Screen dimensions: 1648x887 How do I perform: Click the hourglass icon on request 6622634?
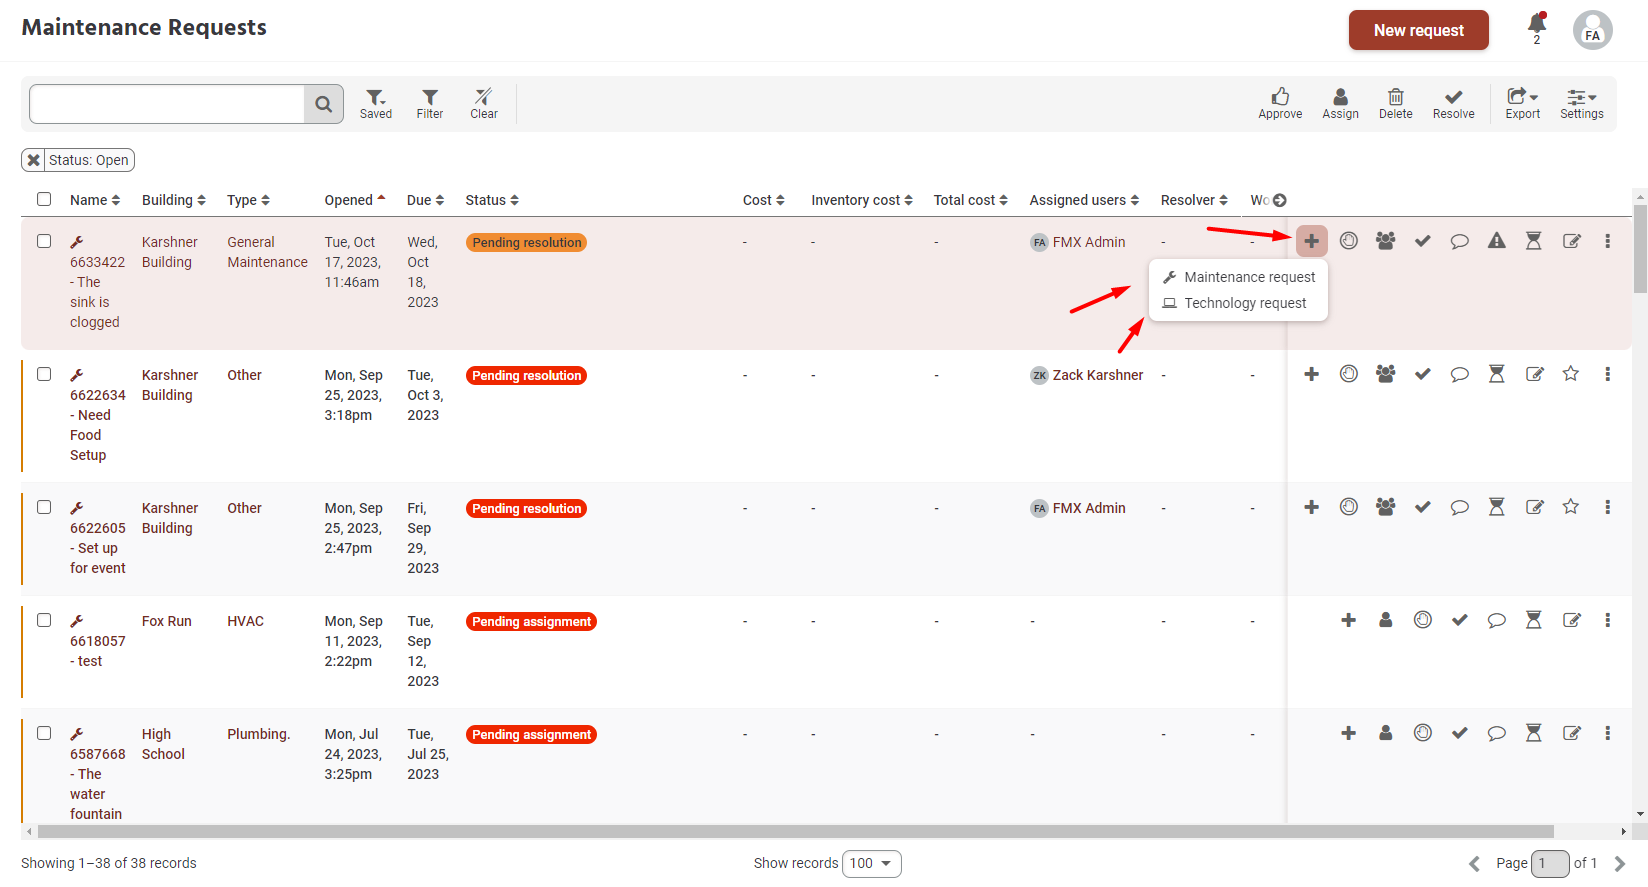click(1496, 374)
